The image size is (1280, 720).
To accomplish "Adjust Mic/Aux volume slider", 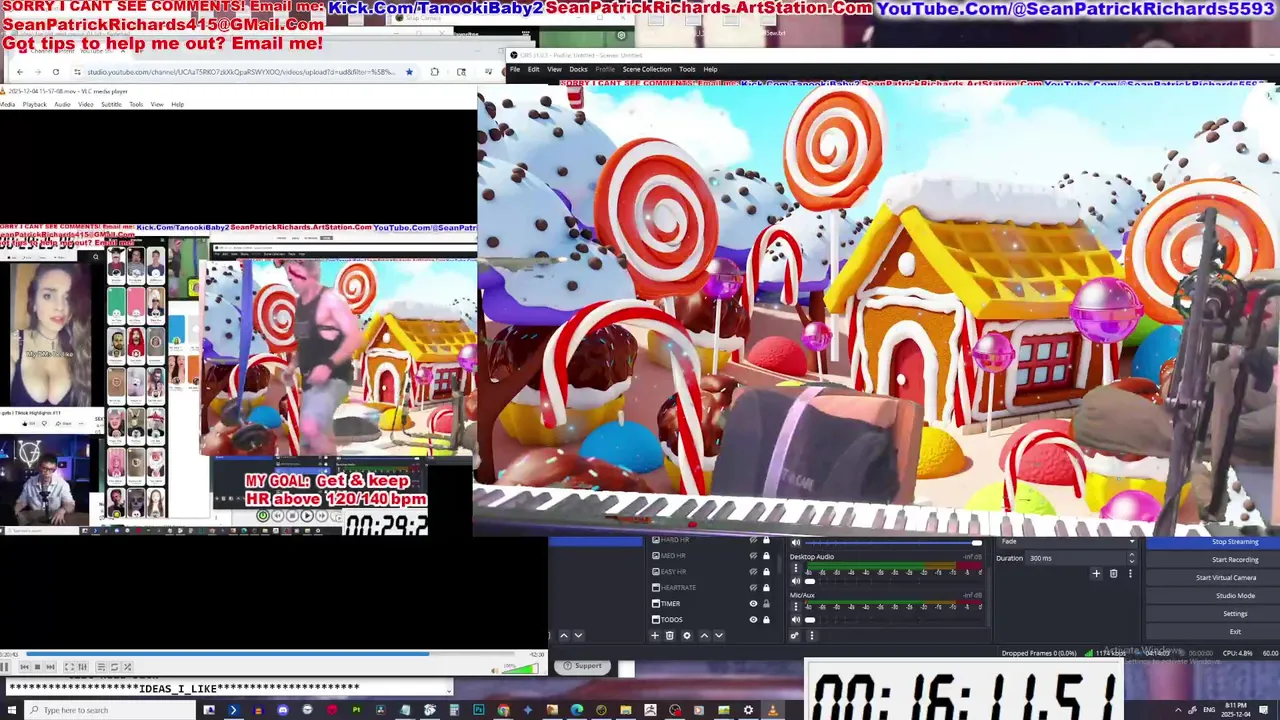I will pyautogui.click(x=893, y=620).
